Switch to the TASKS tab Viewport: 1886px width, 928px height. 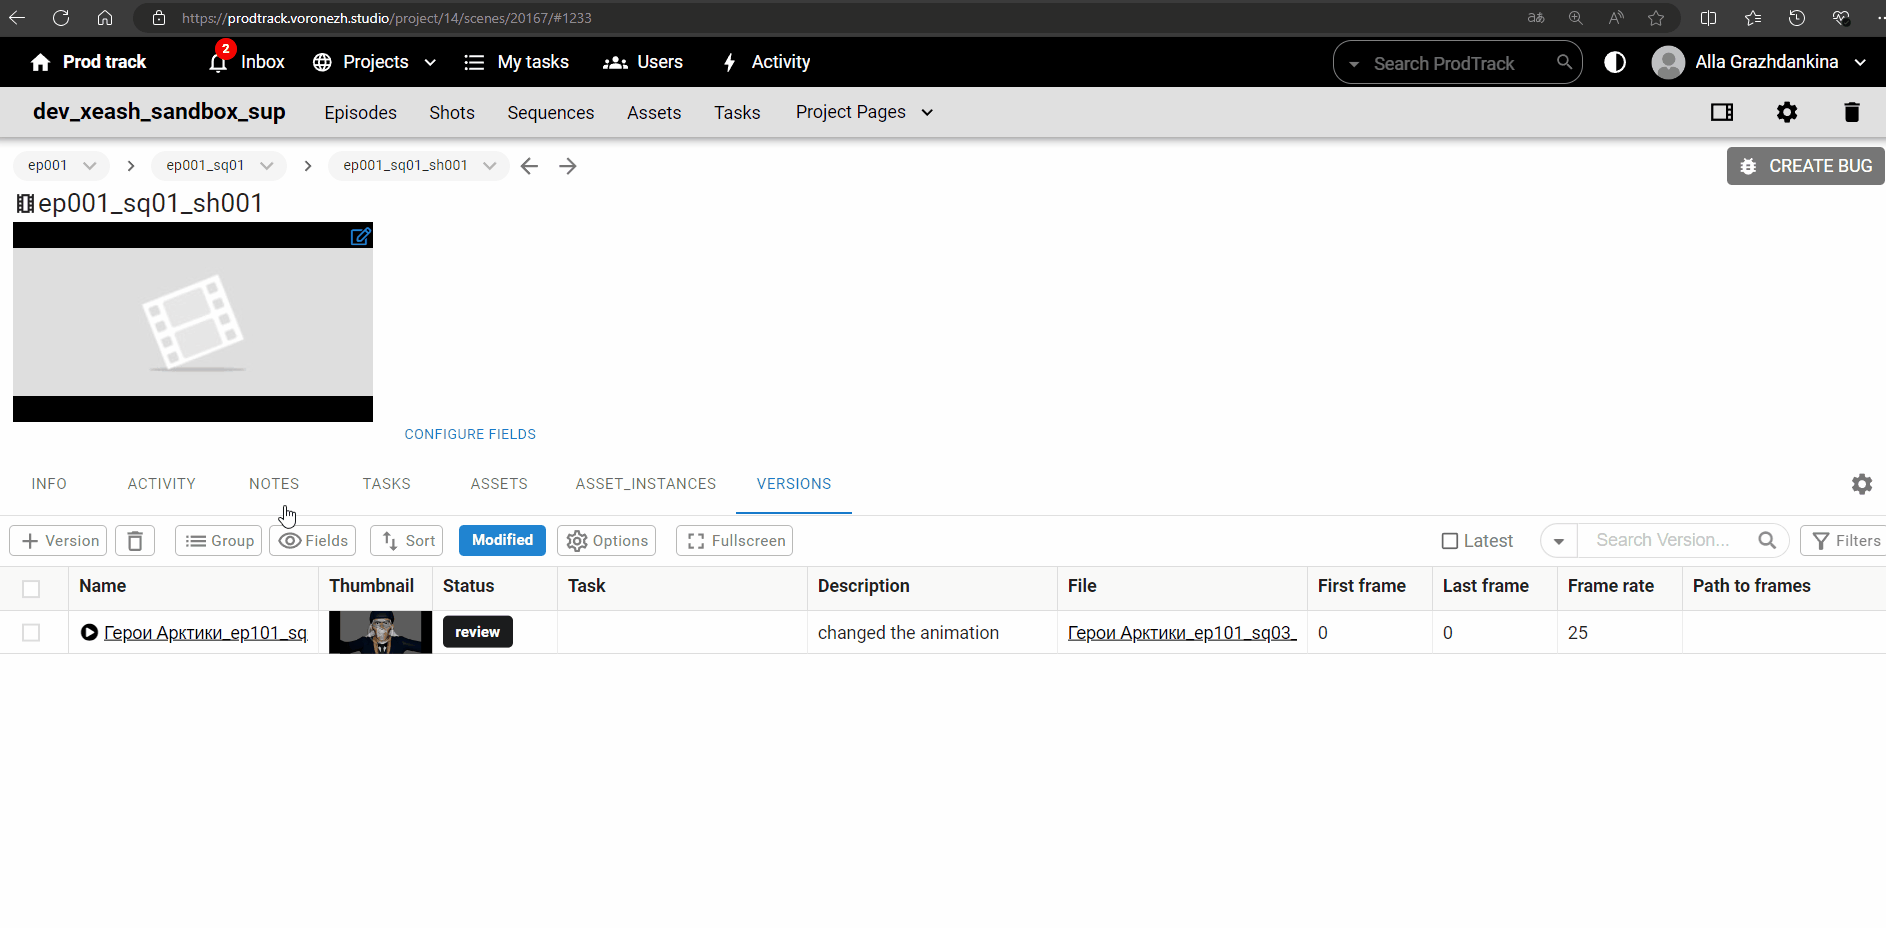pyautogui.click(x=386, y=484)
